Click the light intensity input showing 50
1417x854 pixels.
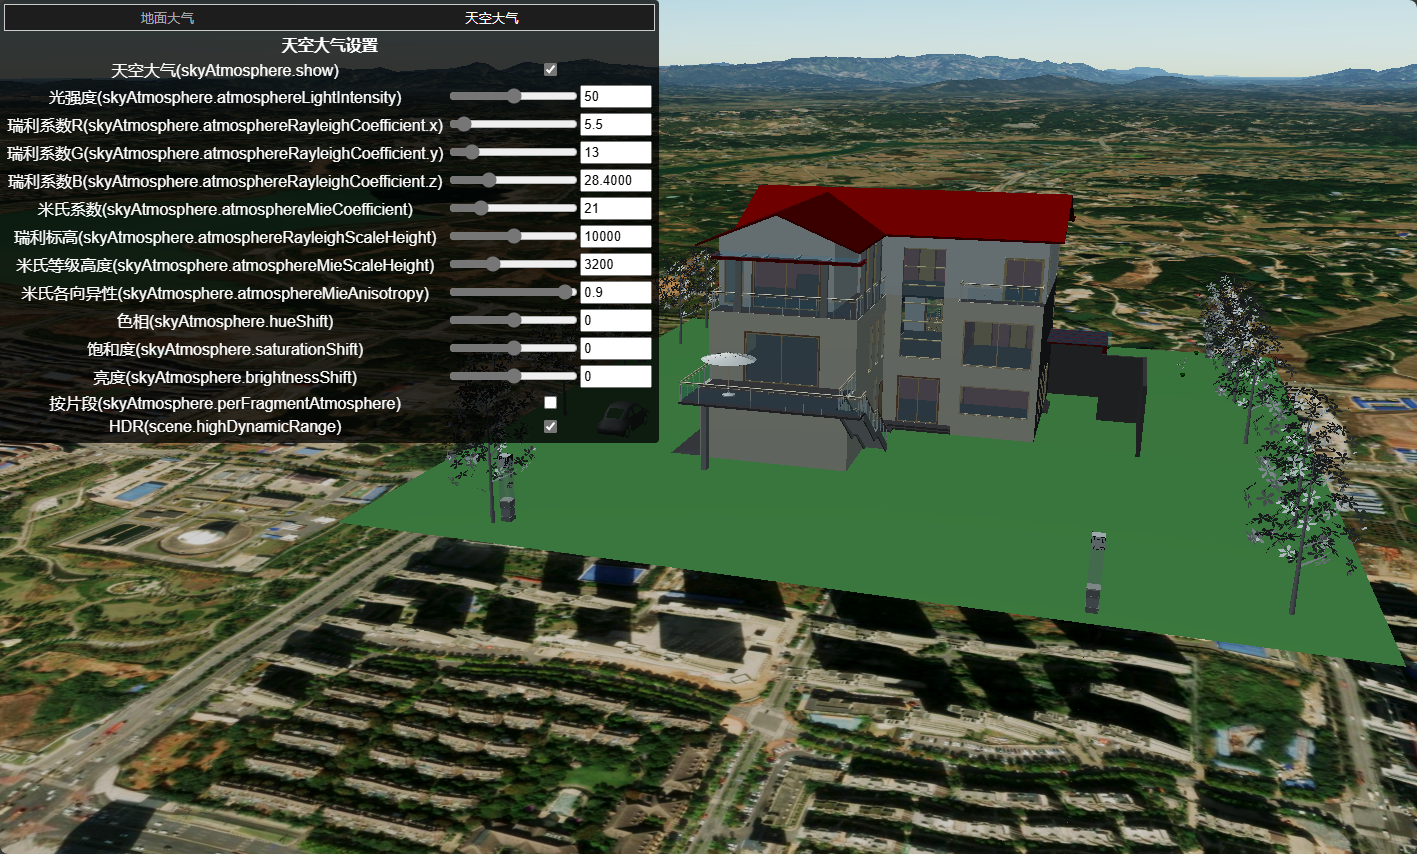(615, 96)
